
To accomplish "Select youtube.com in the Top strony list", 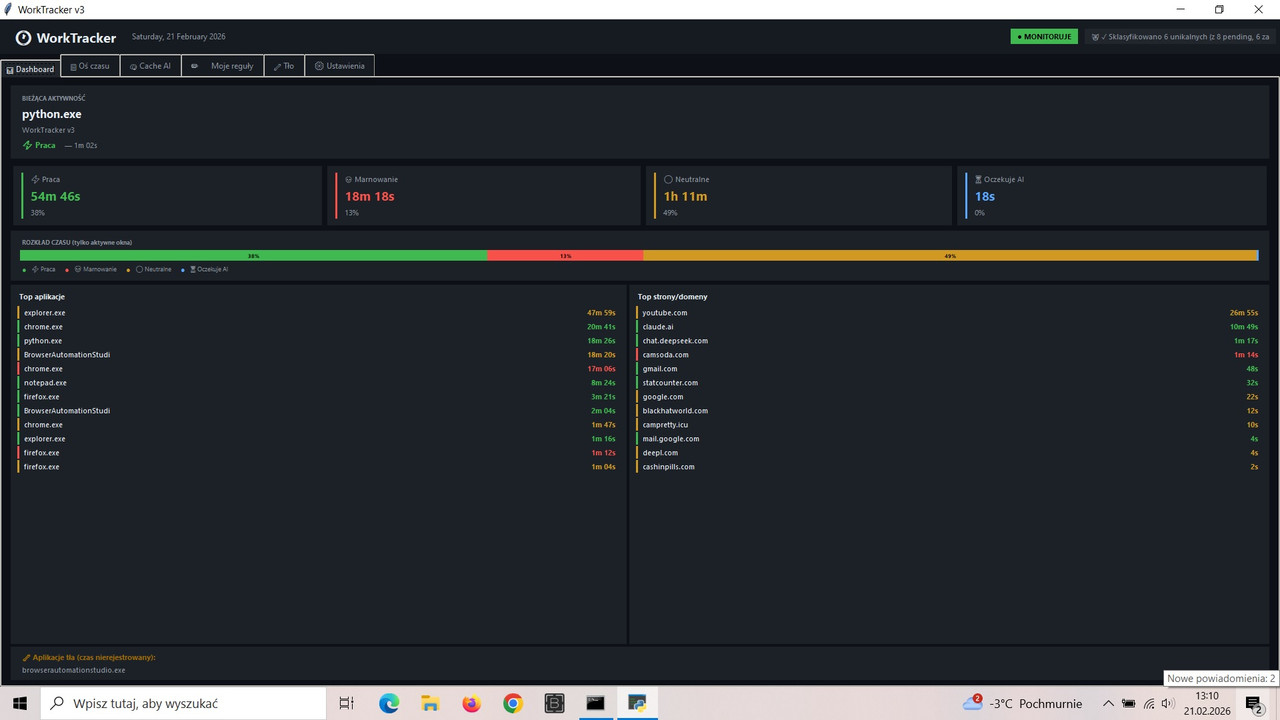I will coord(664,312).
